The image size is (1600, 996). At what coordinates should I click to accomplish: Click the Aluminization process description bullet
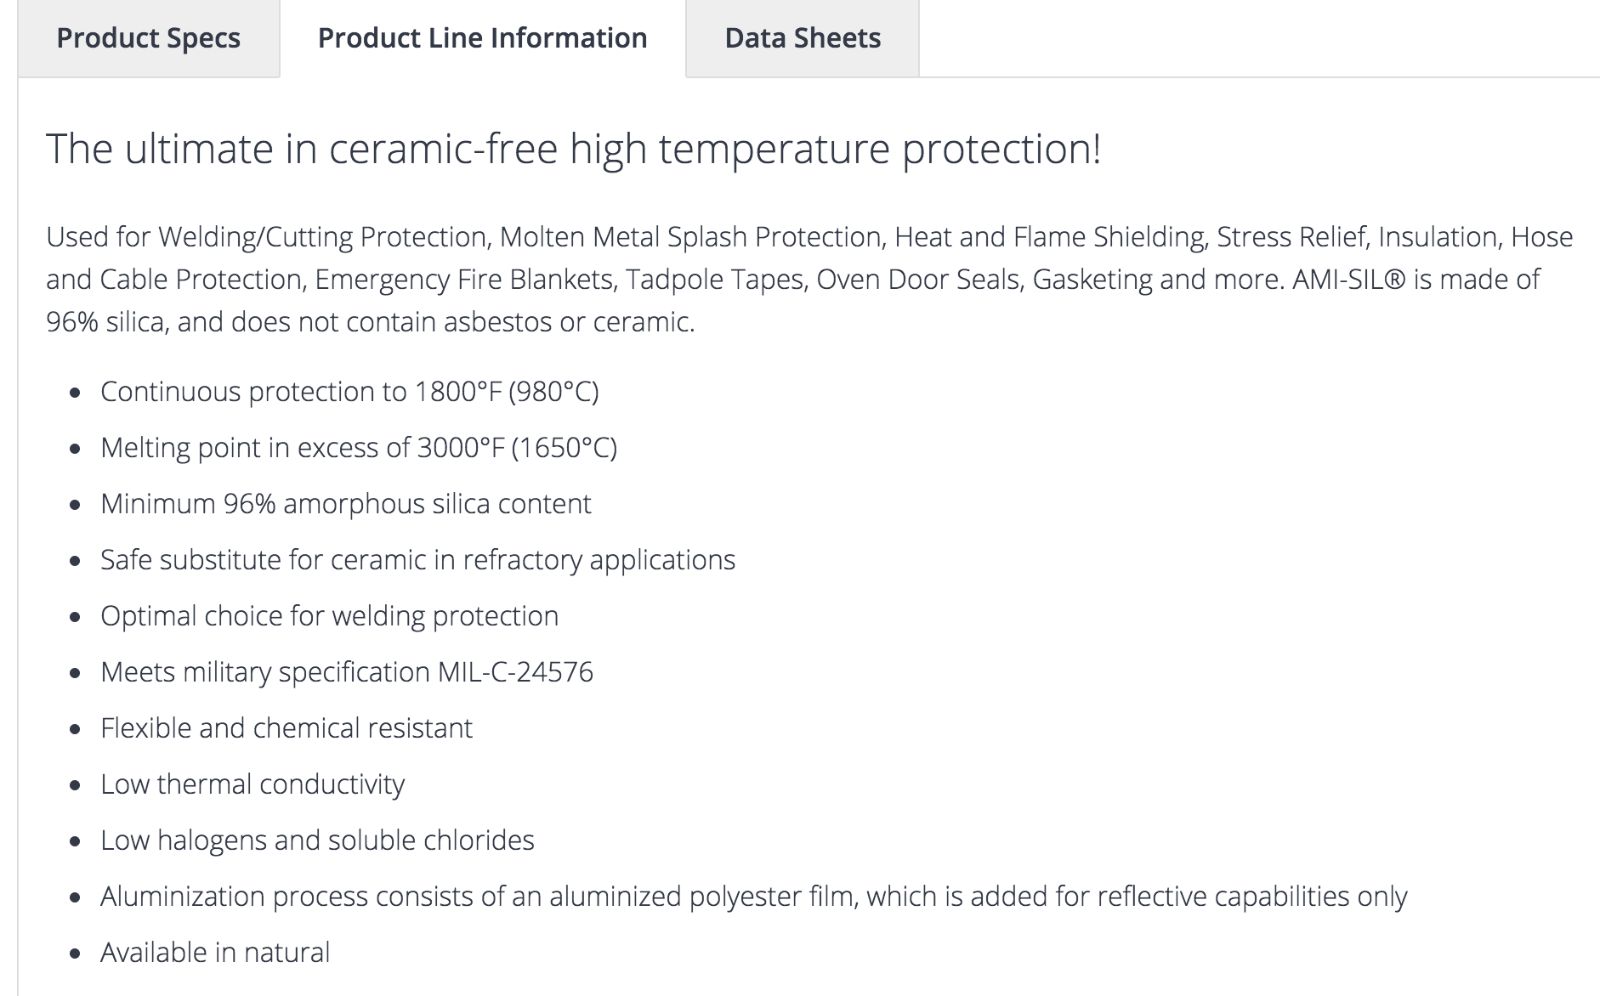point(753,895)
